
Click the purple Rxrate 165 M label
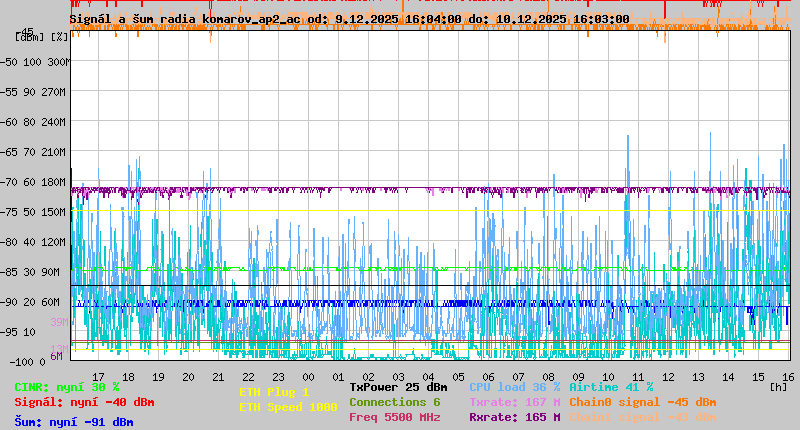(514, 417)
